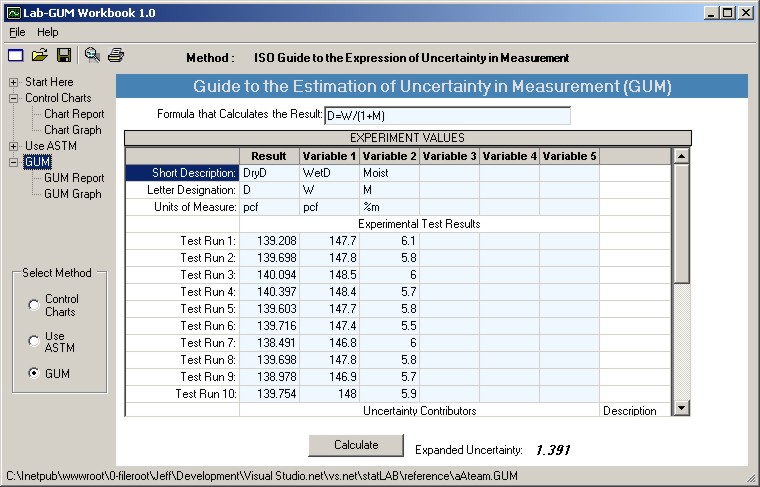The image size is (760, 487).
Task: Click the EXPERIMENT VALUES header bar
Action: (408, 138)
